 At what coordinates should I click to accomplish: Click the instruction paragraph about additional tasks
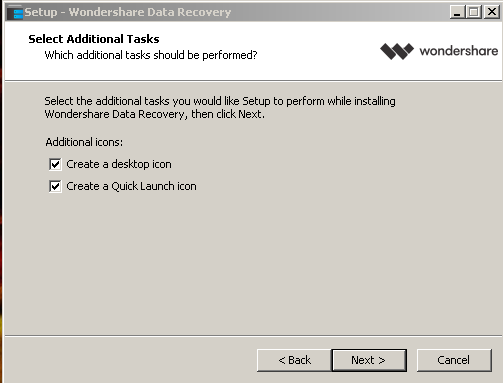pyautogui.click(x=220, y=108)
